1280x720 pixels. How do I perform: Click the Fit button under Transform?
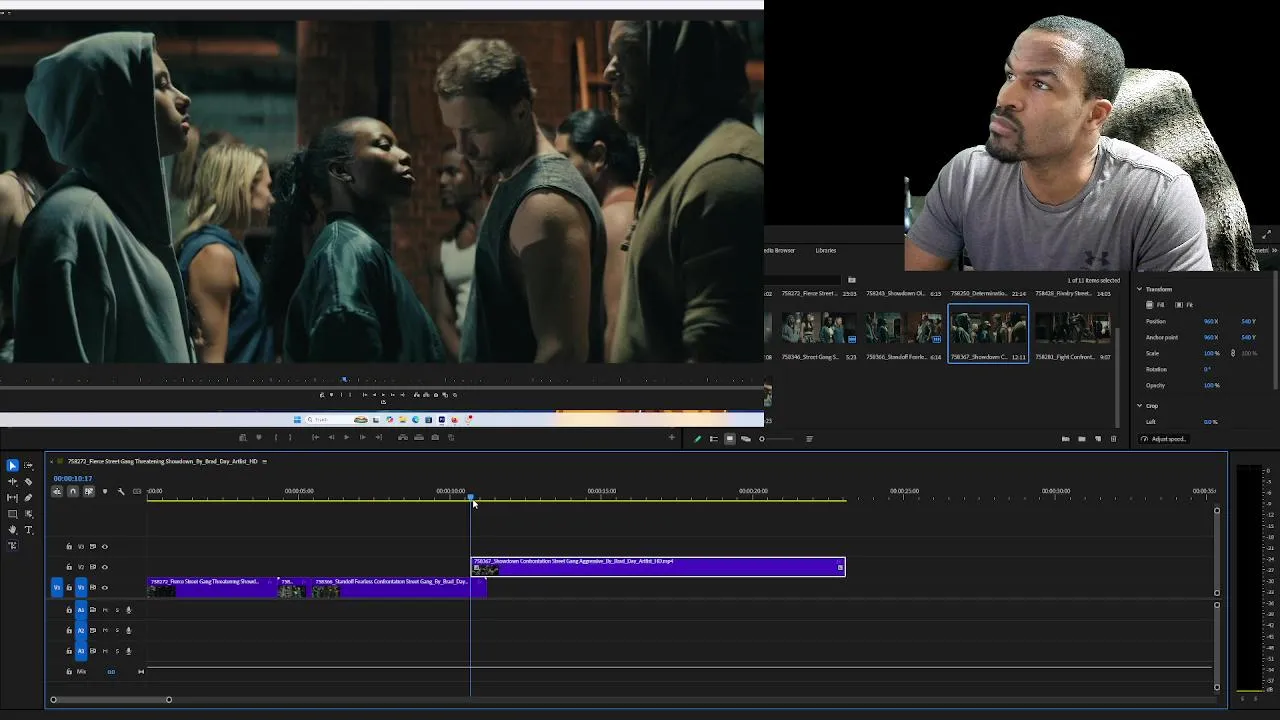point(1185,305)
